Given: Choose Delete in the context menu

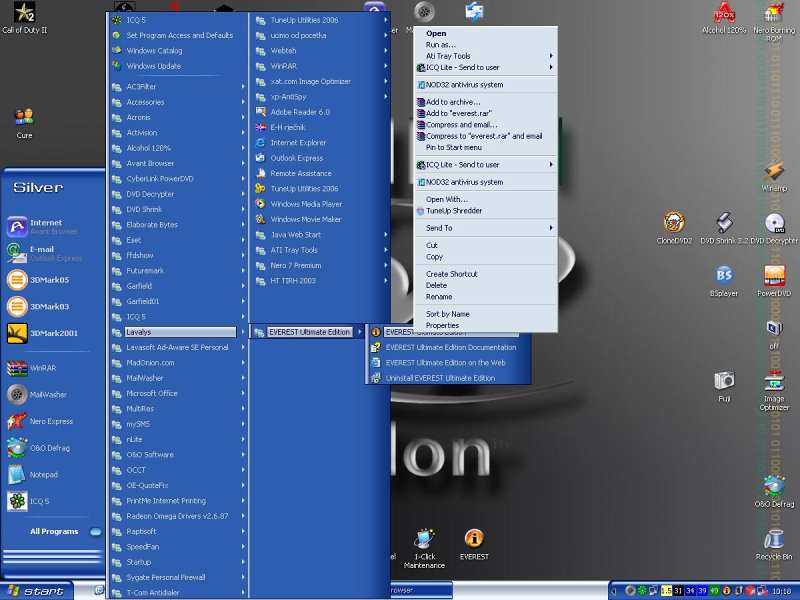Looking at the screenshot, I should tap(485, 285).
